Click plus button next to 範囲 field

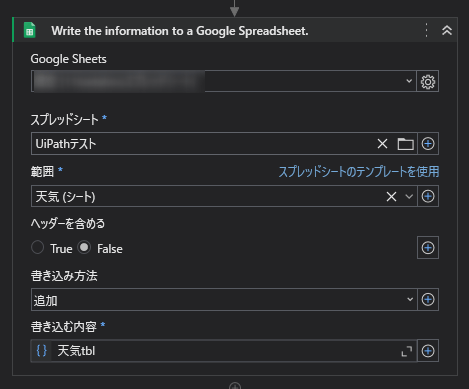coord(428,196)
